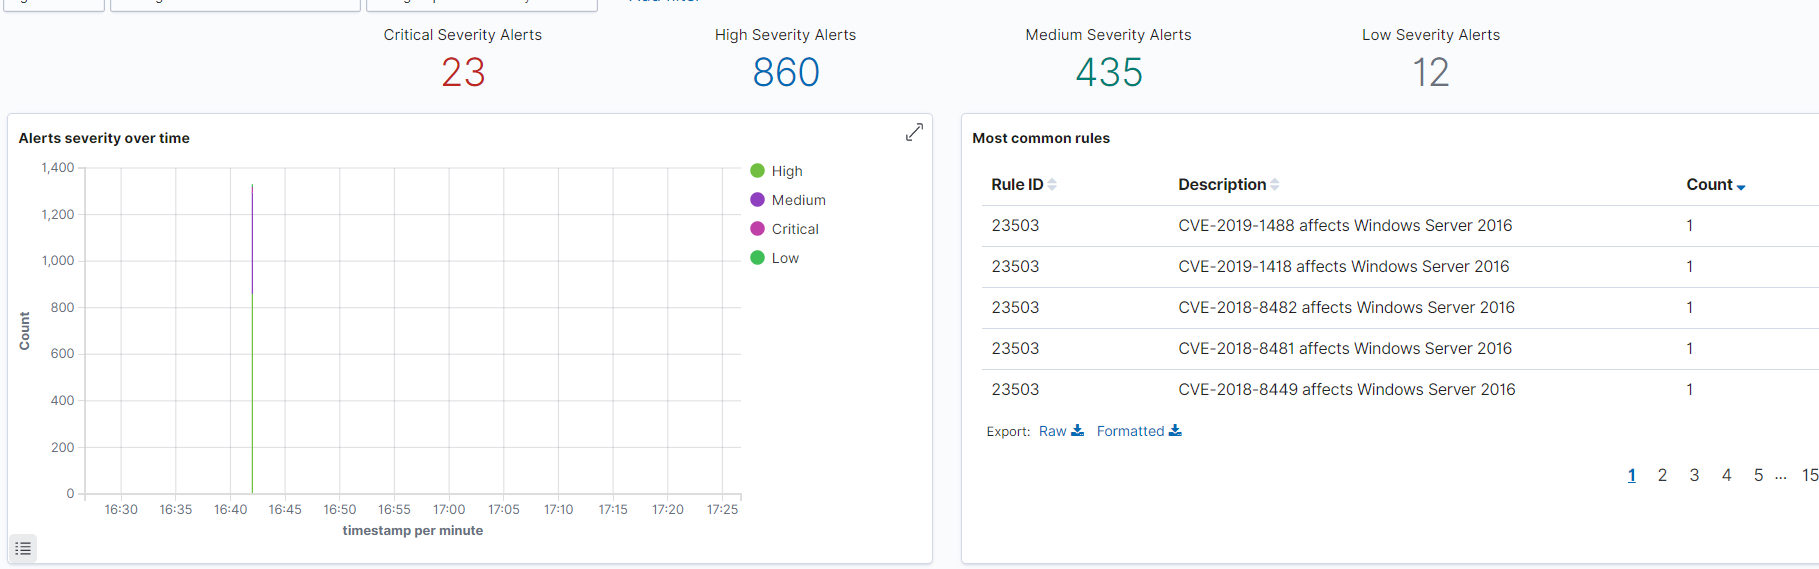Select High Severity Alerts value 860

[786, 72]
